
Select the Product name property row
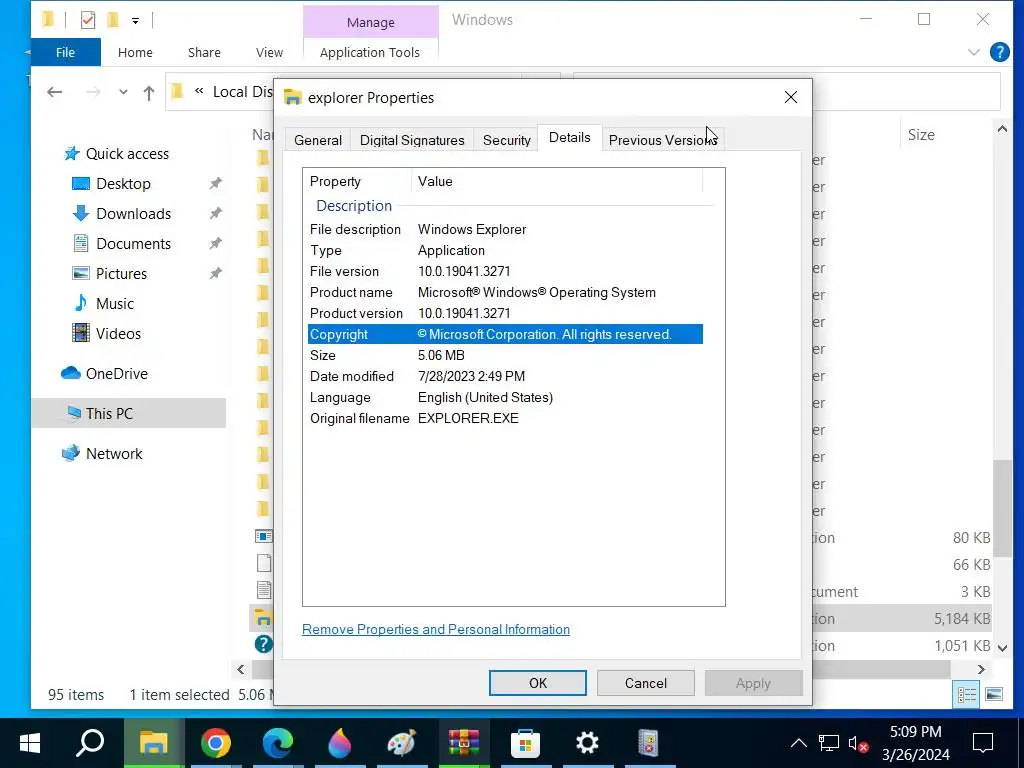click(505, 292)
